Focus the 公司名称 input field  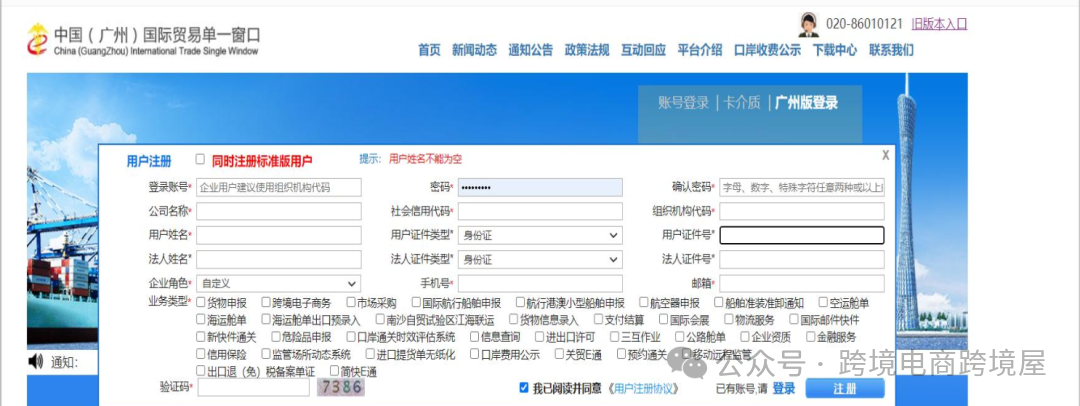pyautogui.click(x=278, y=211)
